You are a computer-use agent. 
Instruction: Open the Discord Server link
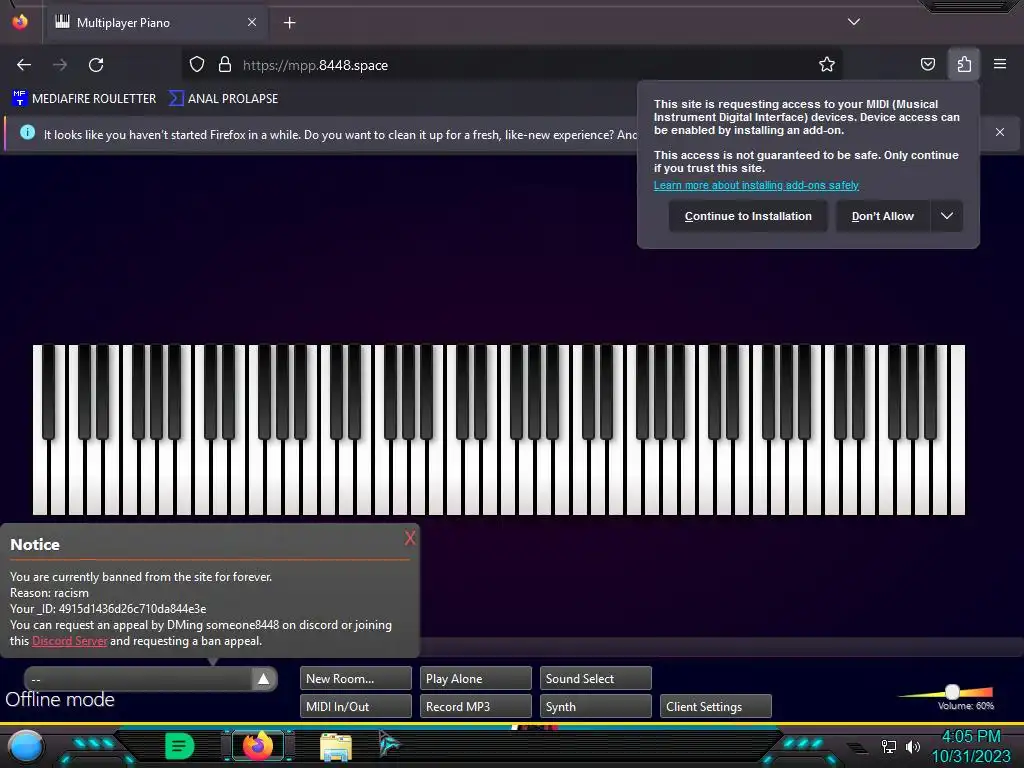[69, 641]
